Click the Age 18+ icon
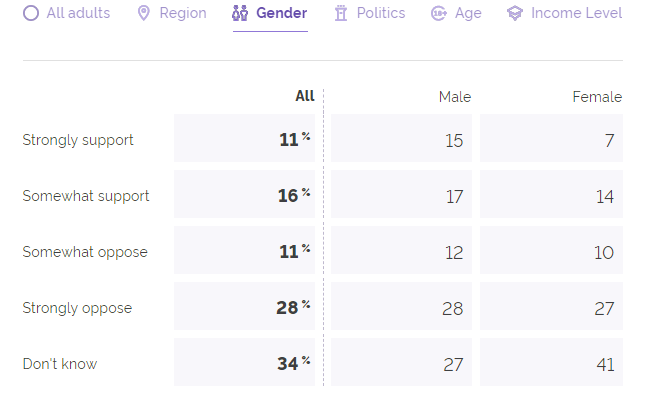 439,13
